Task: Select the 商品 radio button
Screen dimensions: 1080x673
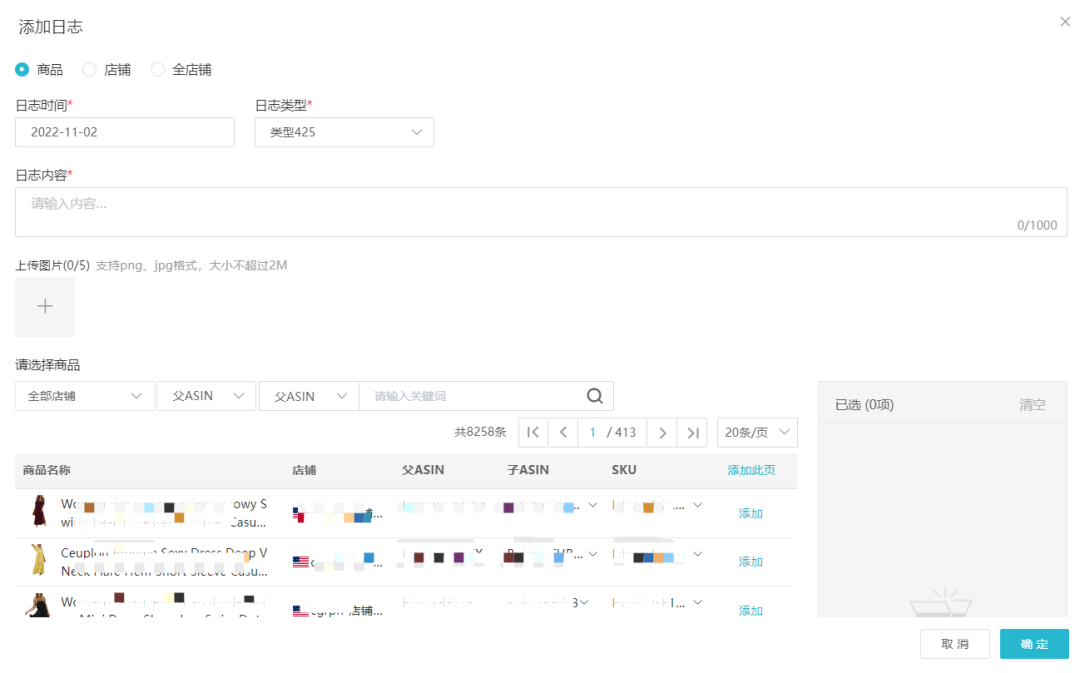Action: coord(21,69)
